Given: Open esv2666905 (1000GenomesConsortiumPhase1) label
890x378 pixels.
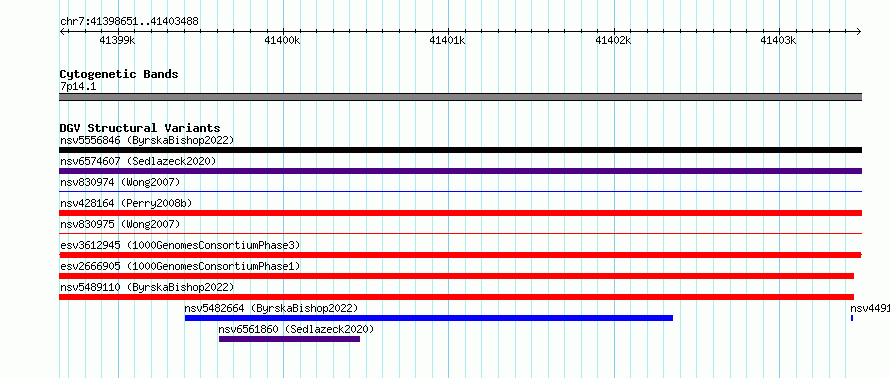Looking at the screenshot, I should (x=180, y=266).
